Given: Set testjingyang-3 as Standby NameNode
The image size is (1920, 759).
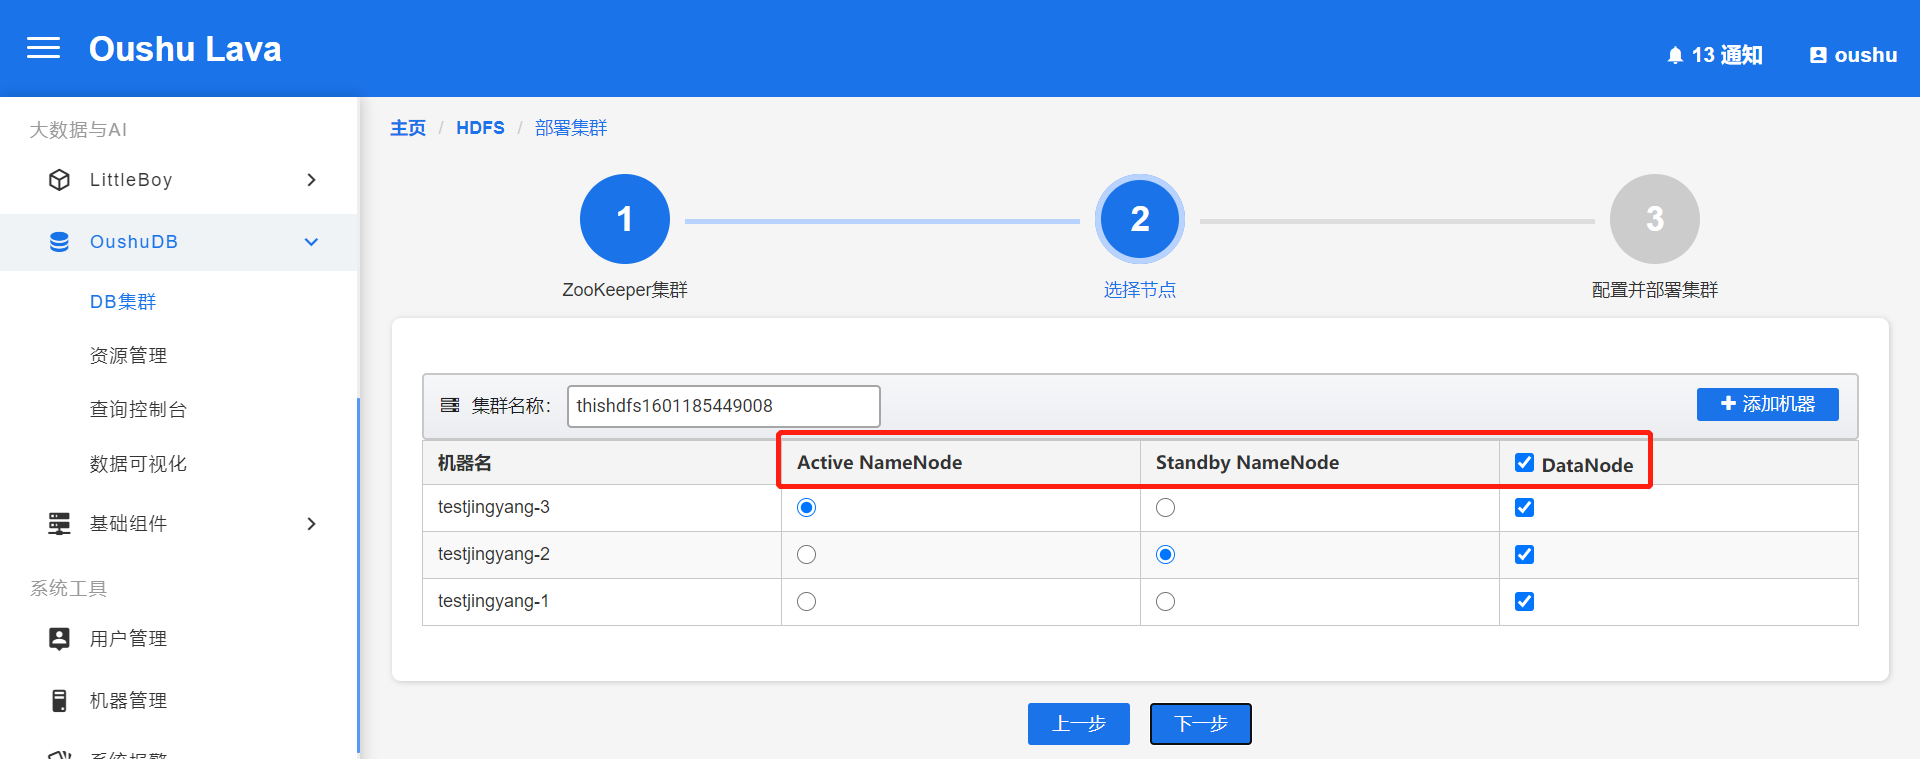Looking at the screenshot, I should point(1166,508).
